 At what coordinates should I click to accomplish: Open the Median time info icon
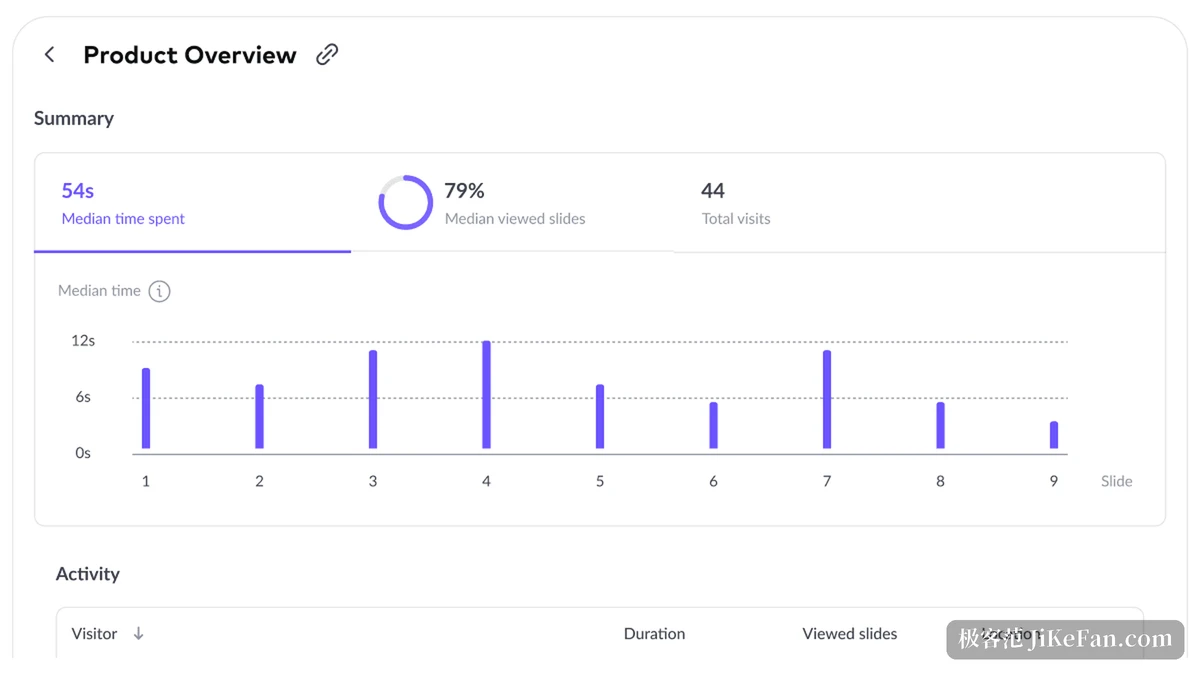(x=159, y=291)
